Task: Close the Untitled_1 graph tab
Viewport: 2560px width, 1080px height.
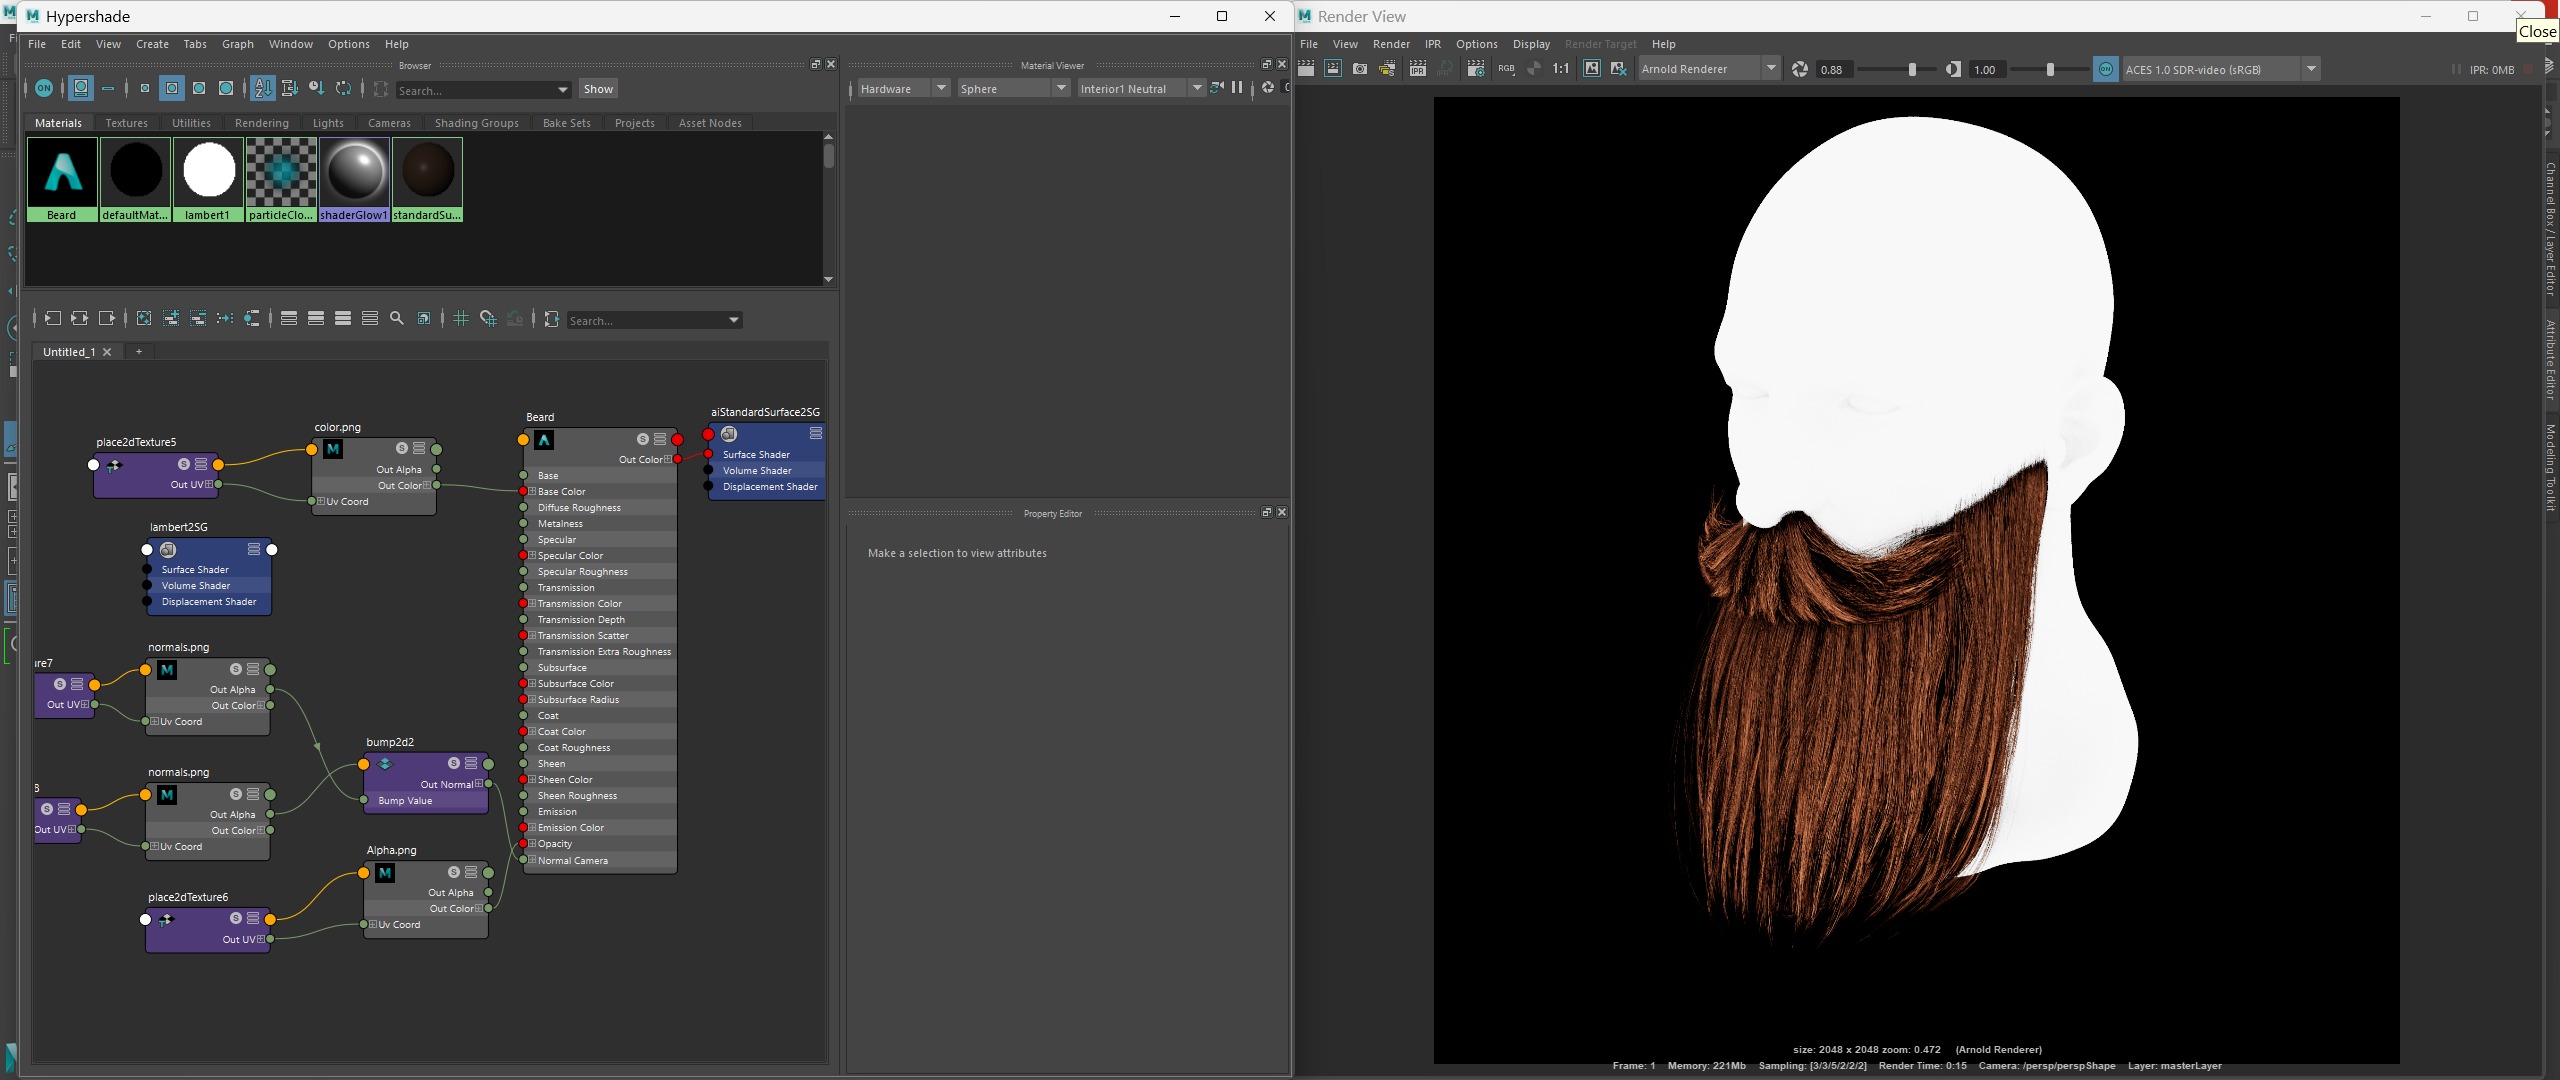Action: [107, 352]
